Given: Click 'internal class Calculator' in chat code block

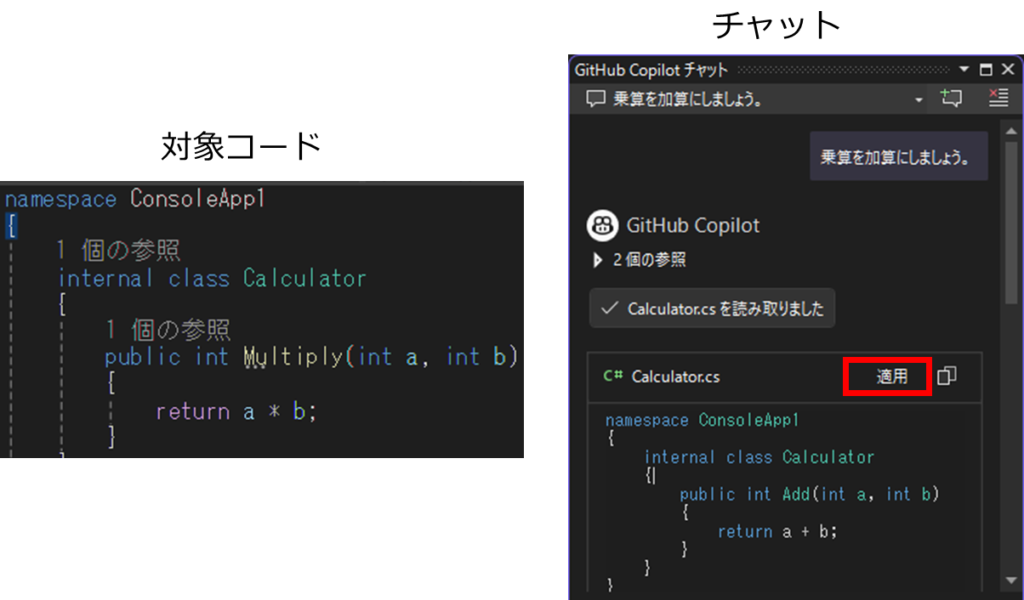Looking at the screenshot, I should coord(760,457).
